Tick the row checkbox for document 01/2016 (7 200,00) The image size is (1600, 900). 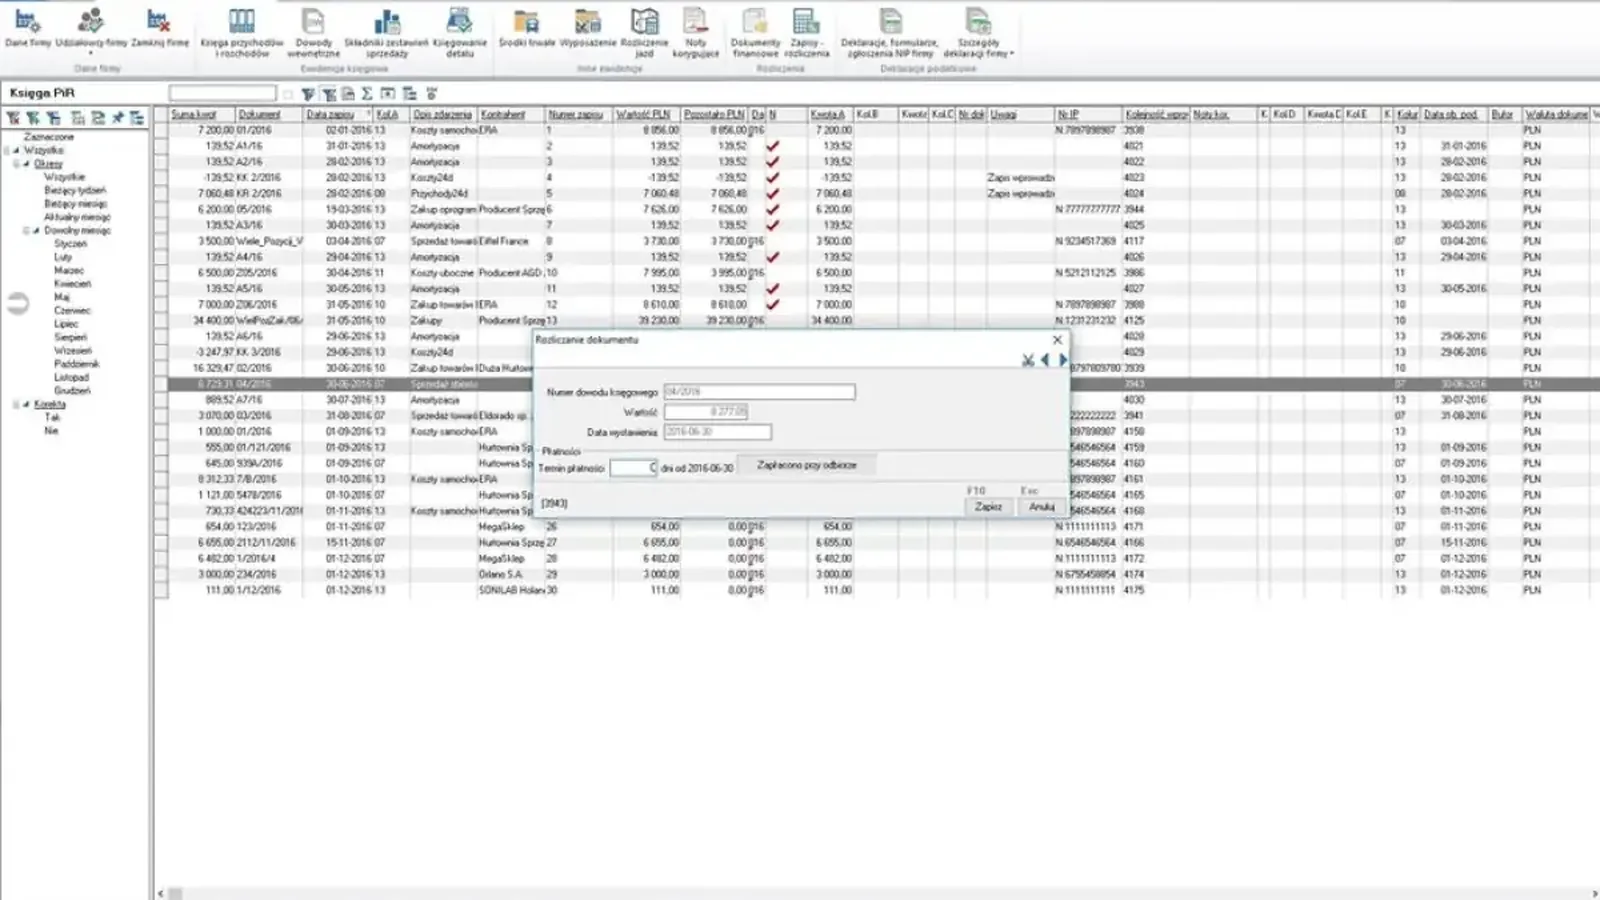click(161, 130)
